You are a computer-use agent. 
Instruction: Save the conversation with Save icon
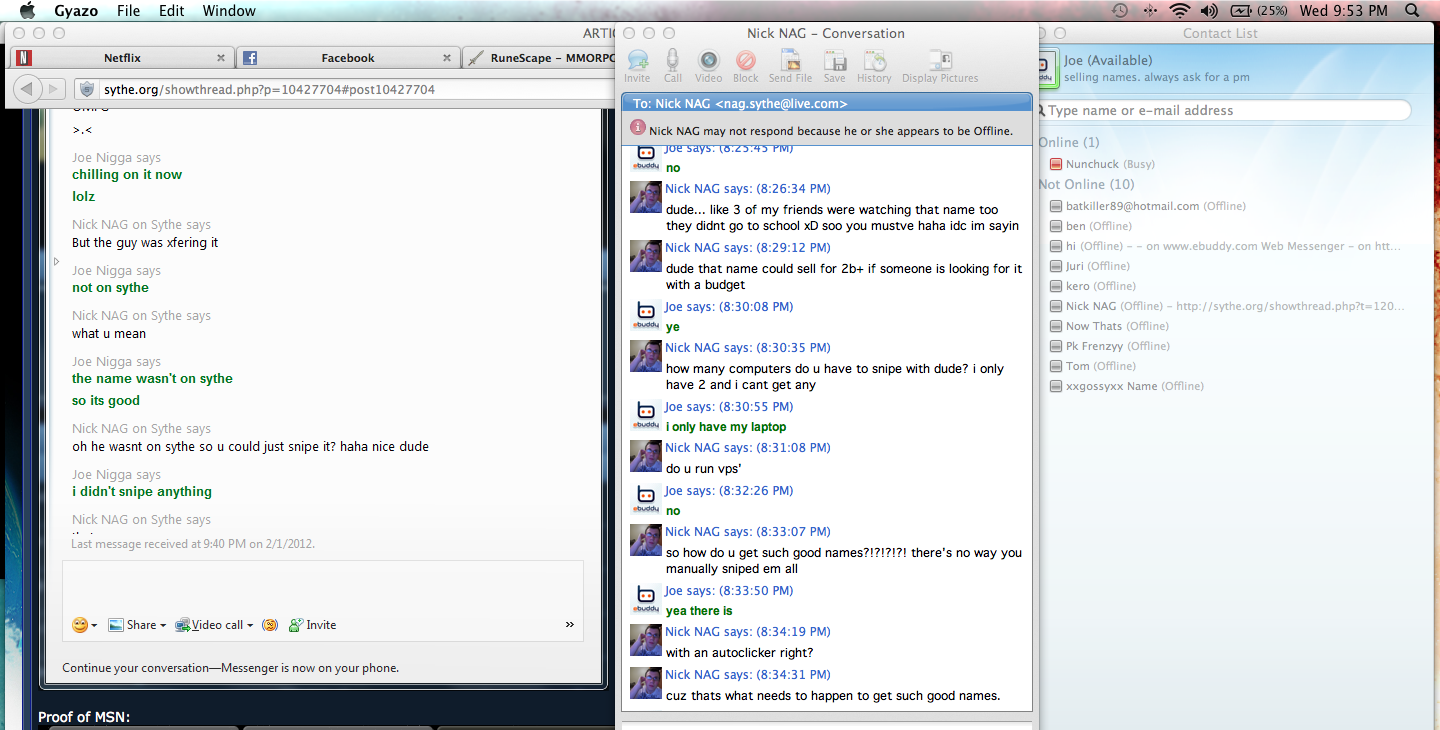[x=834, y=66]
